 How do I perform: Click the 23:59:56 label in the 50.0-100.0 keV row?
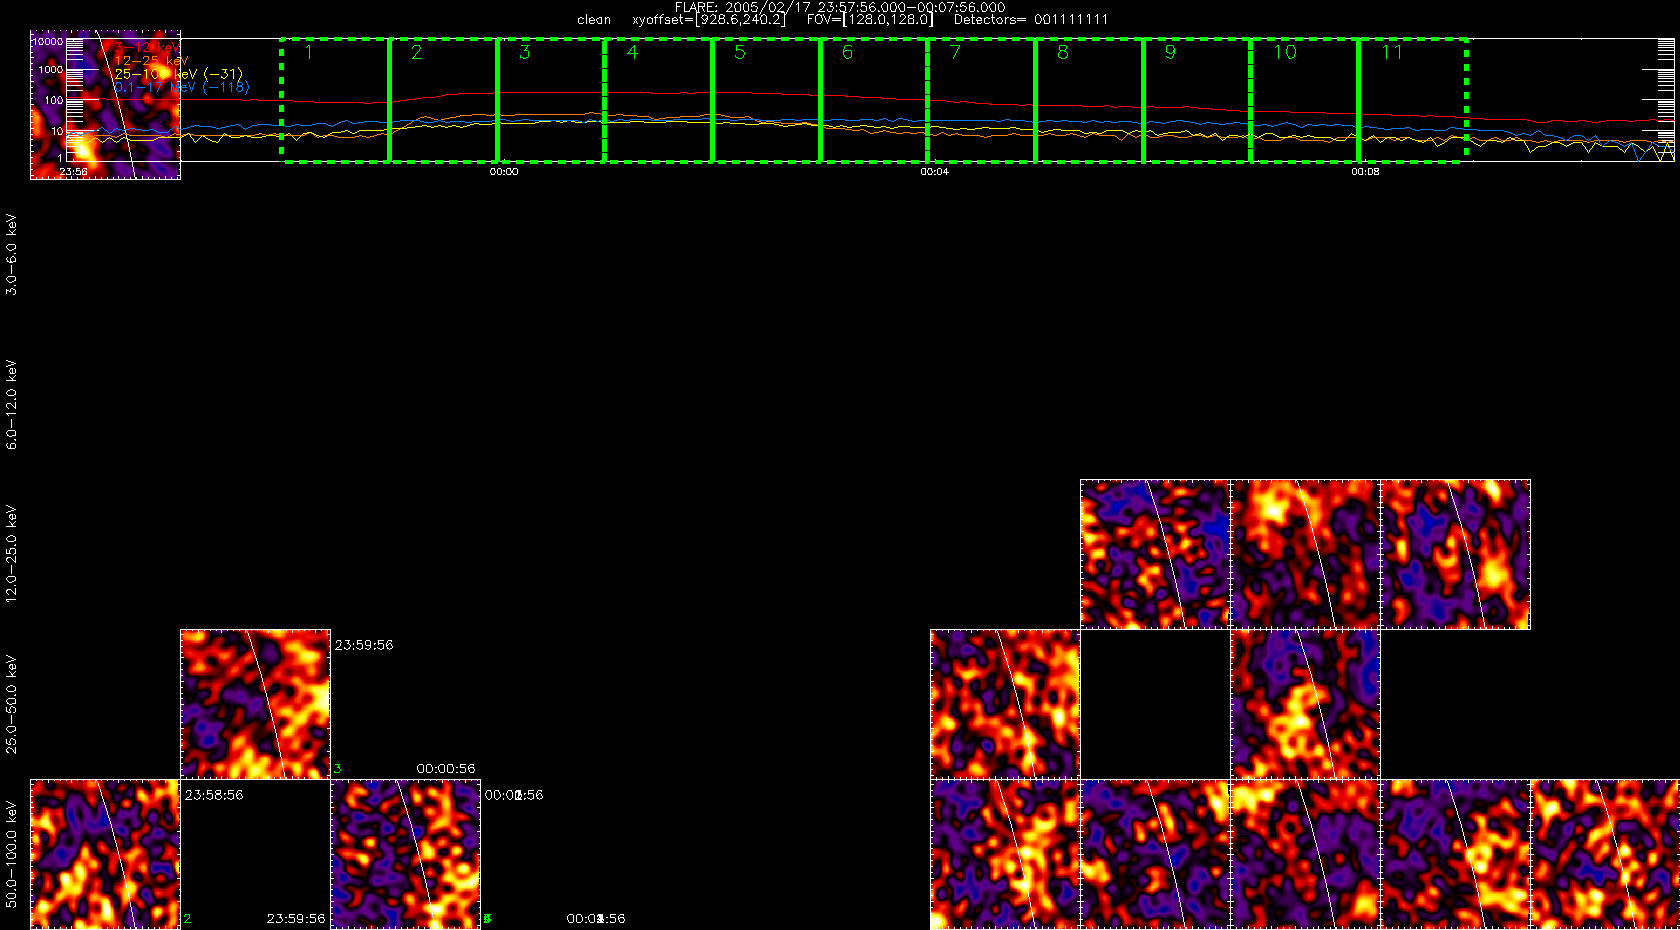coord(296,919)
